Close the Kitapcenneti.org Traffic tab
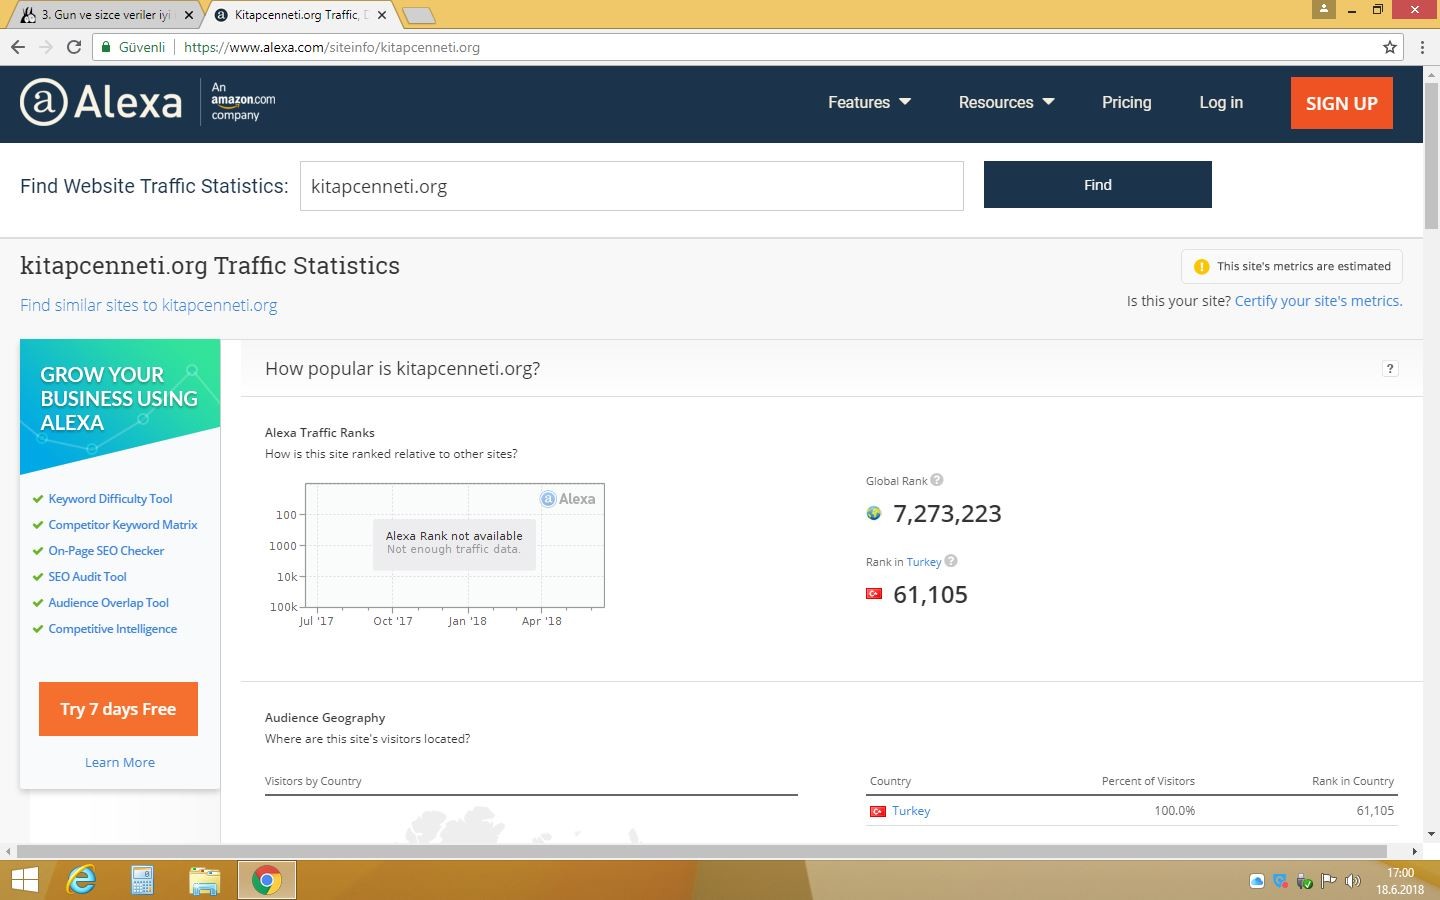 tap(382, 15)
